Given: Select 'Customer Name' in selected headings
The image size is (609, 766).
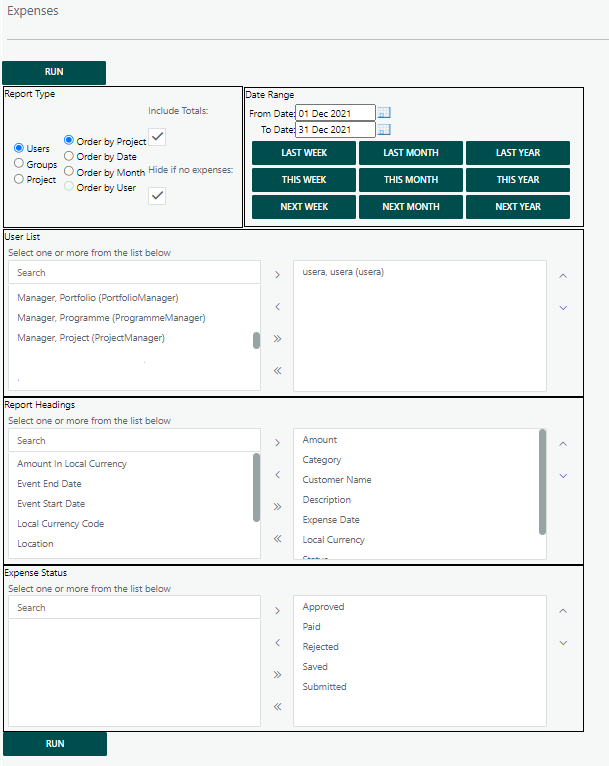Looking at the screenshot, I should (x=336, y=480).
